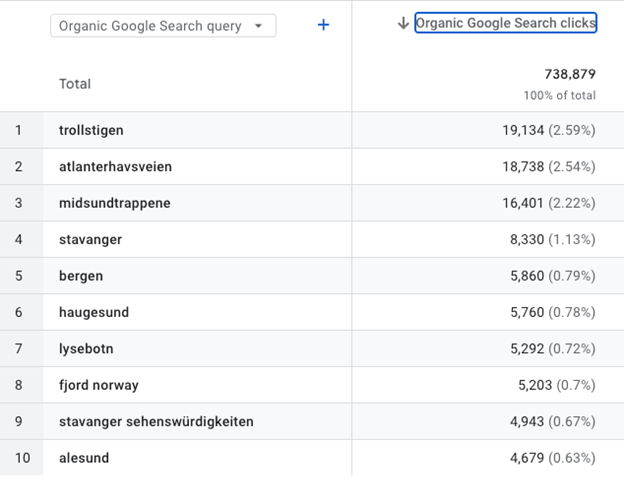Select the bergen query row

click(x=81, y=276)
